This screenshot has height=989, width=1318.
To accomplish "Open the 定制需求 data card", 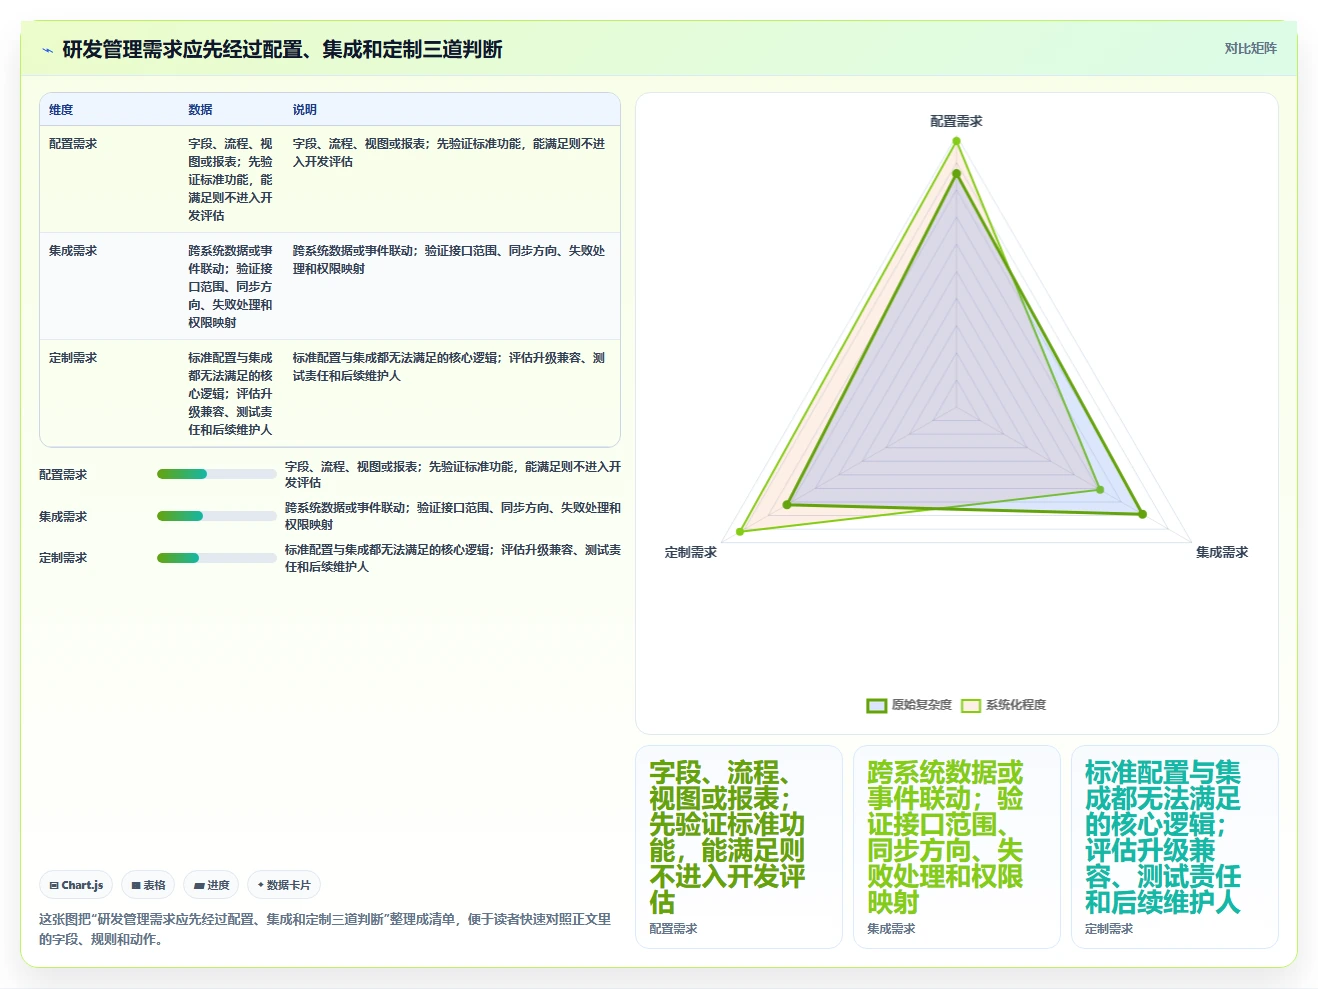I will [x=1175, y=847].
